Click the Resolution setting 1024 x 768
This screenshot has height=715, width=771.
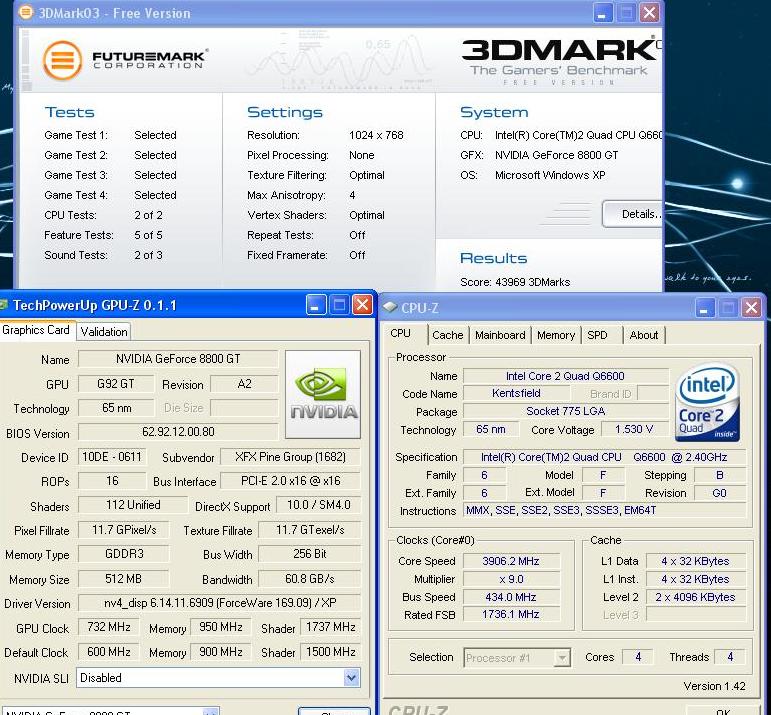(376, 135)
